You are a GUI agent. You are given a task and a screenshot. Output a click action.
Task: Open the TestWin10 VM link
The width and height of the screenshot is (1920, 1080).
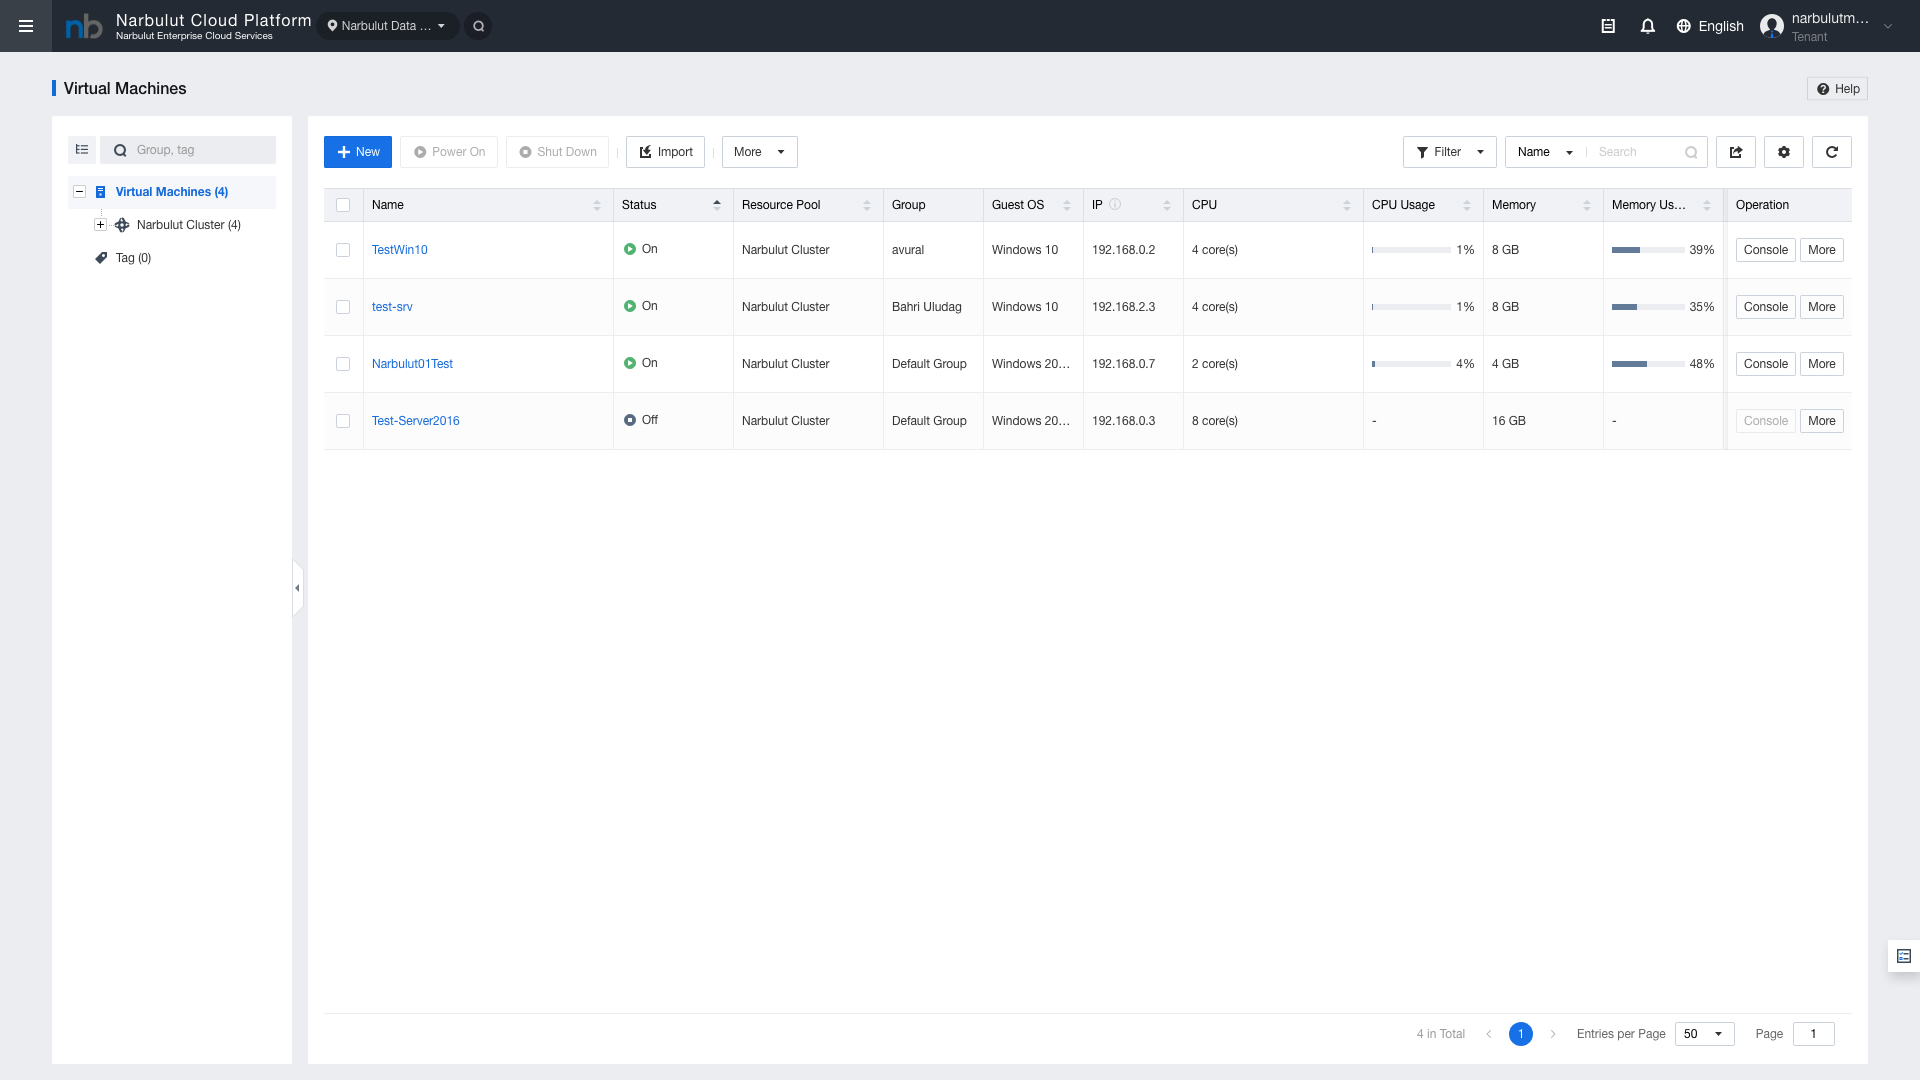click(400, 250)
